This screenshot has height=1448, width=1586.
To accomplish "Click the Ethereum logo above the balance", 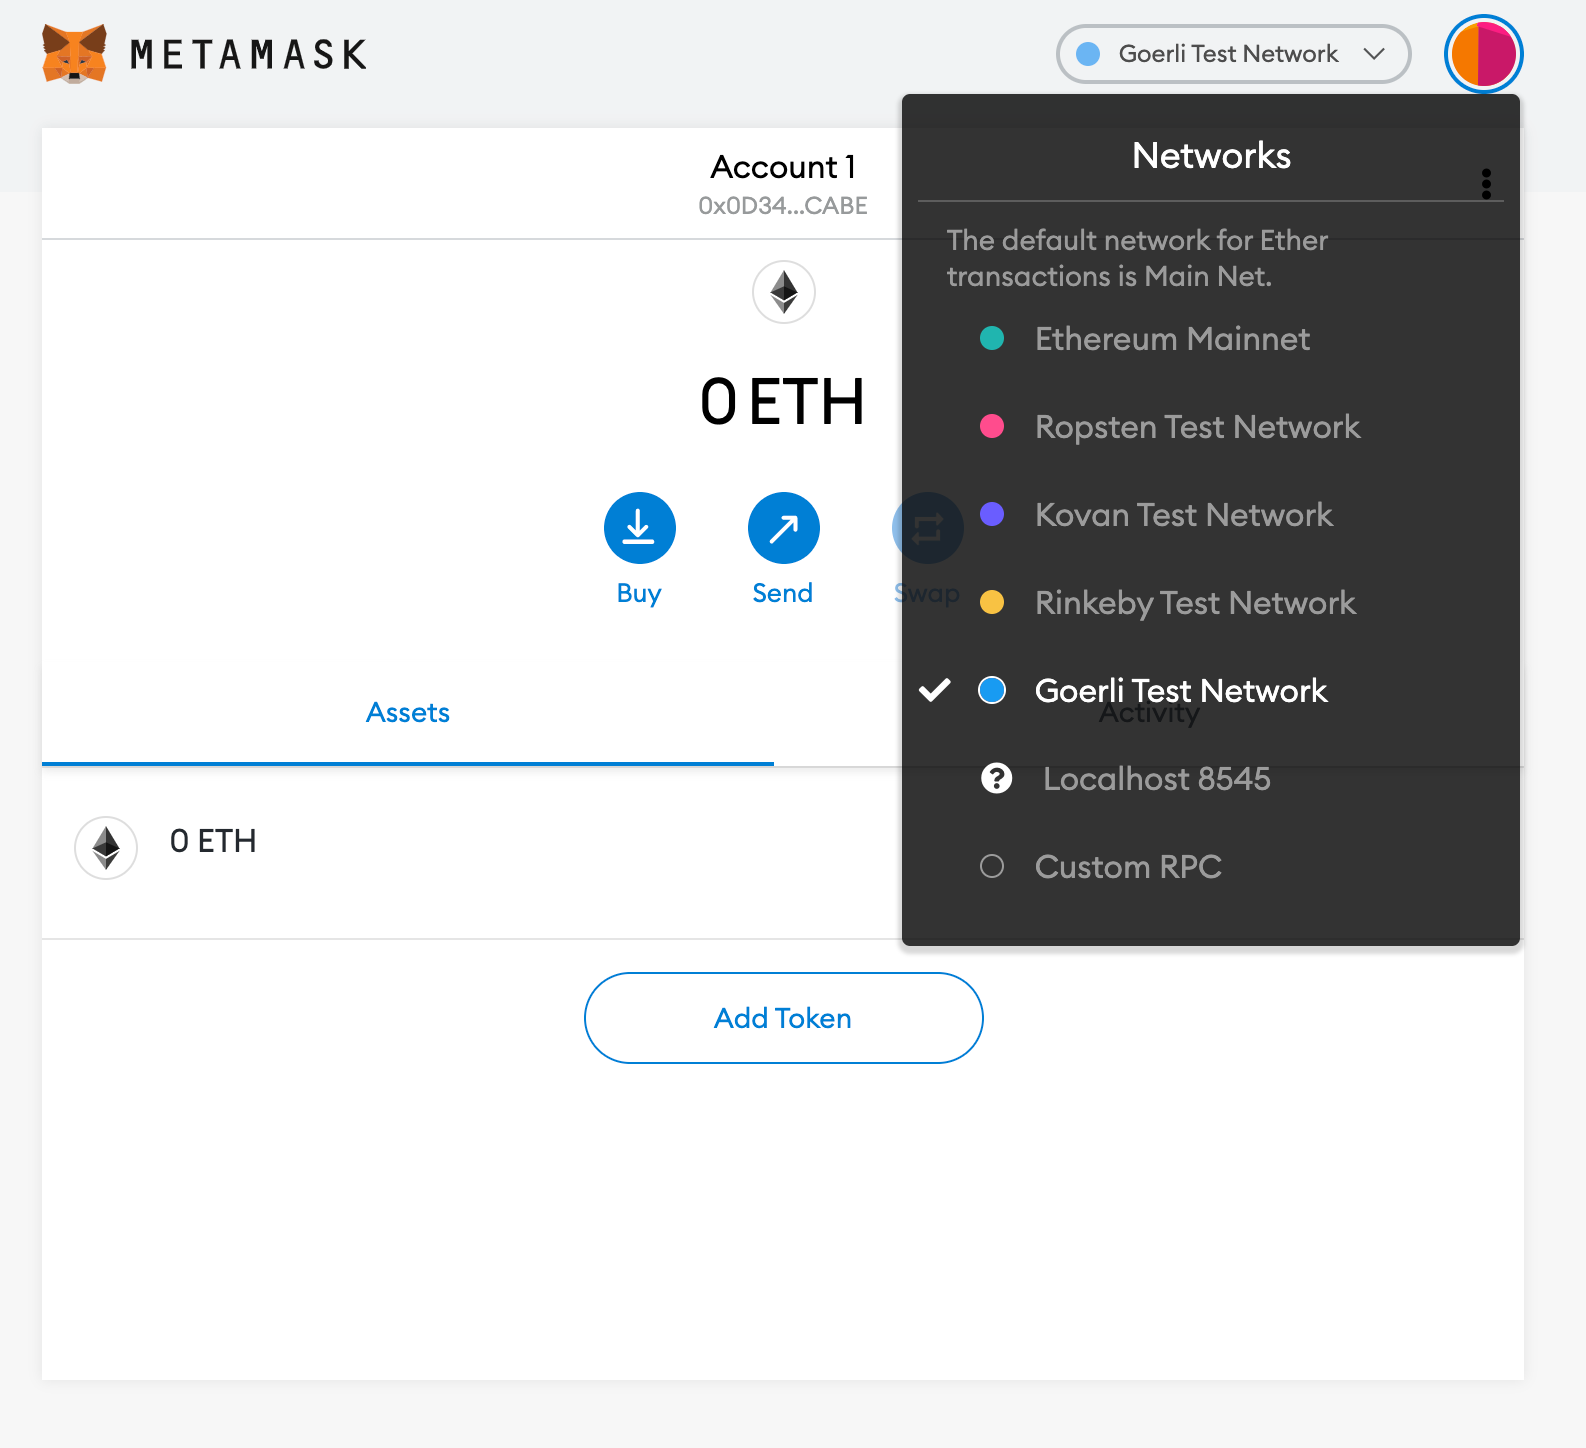I will pyautogui.click(x=784, y=292).
